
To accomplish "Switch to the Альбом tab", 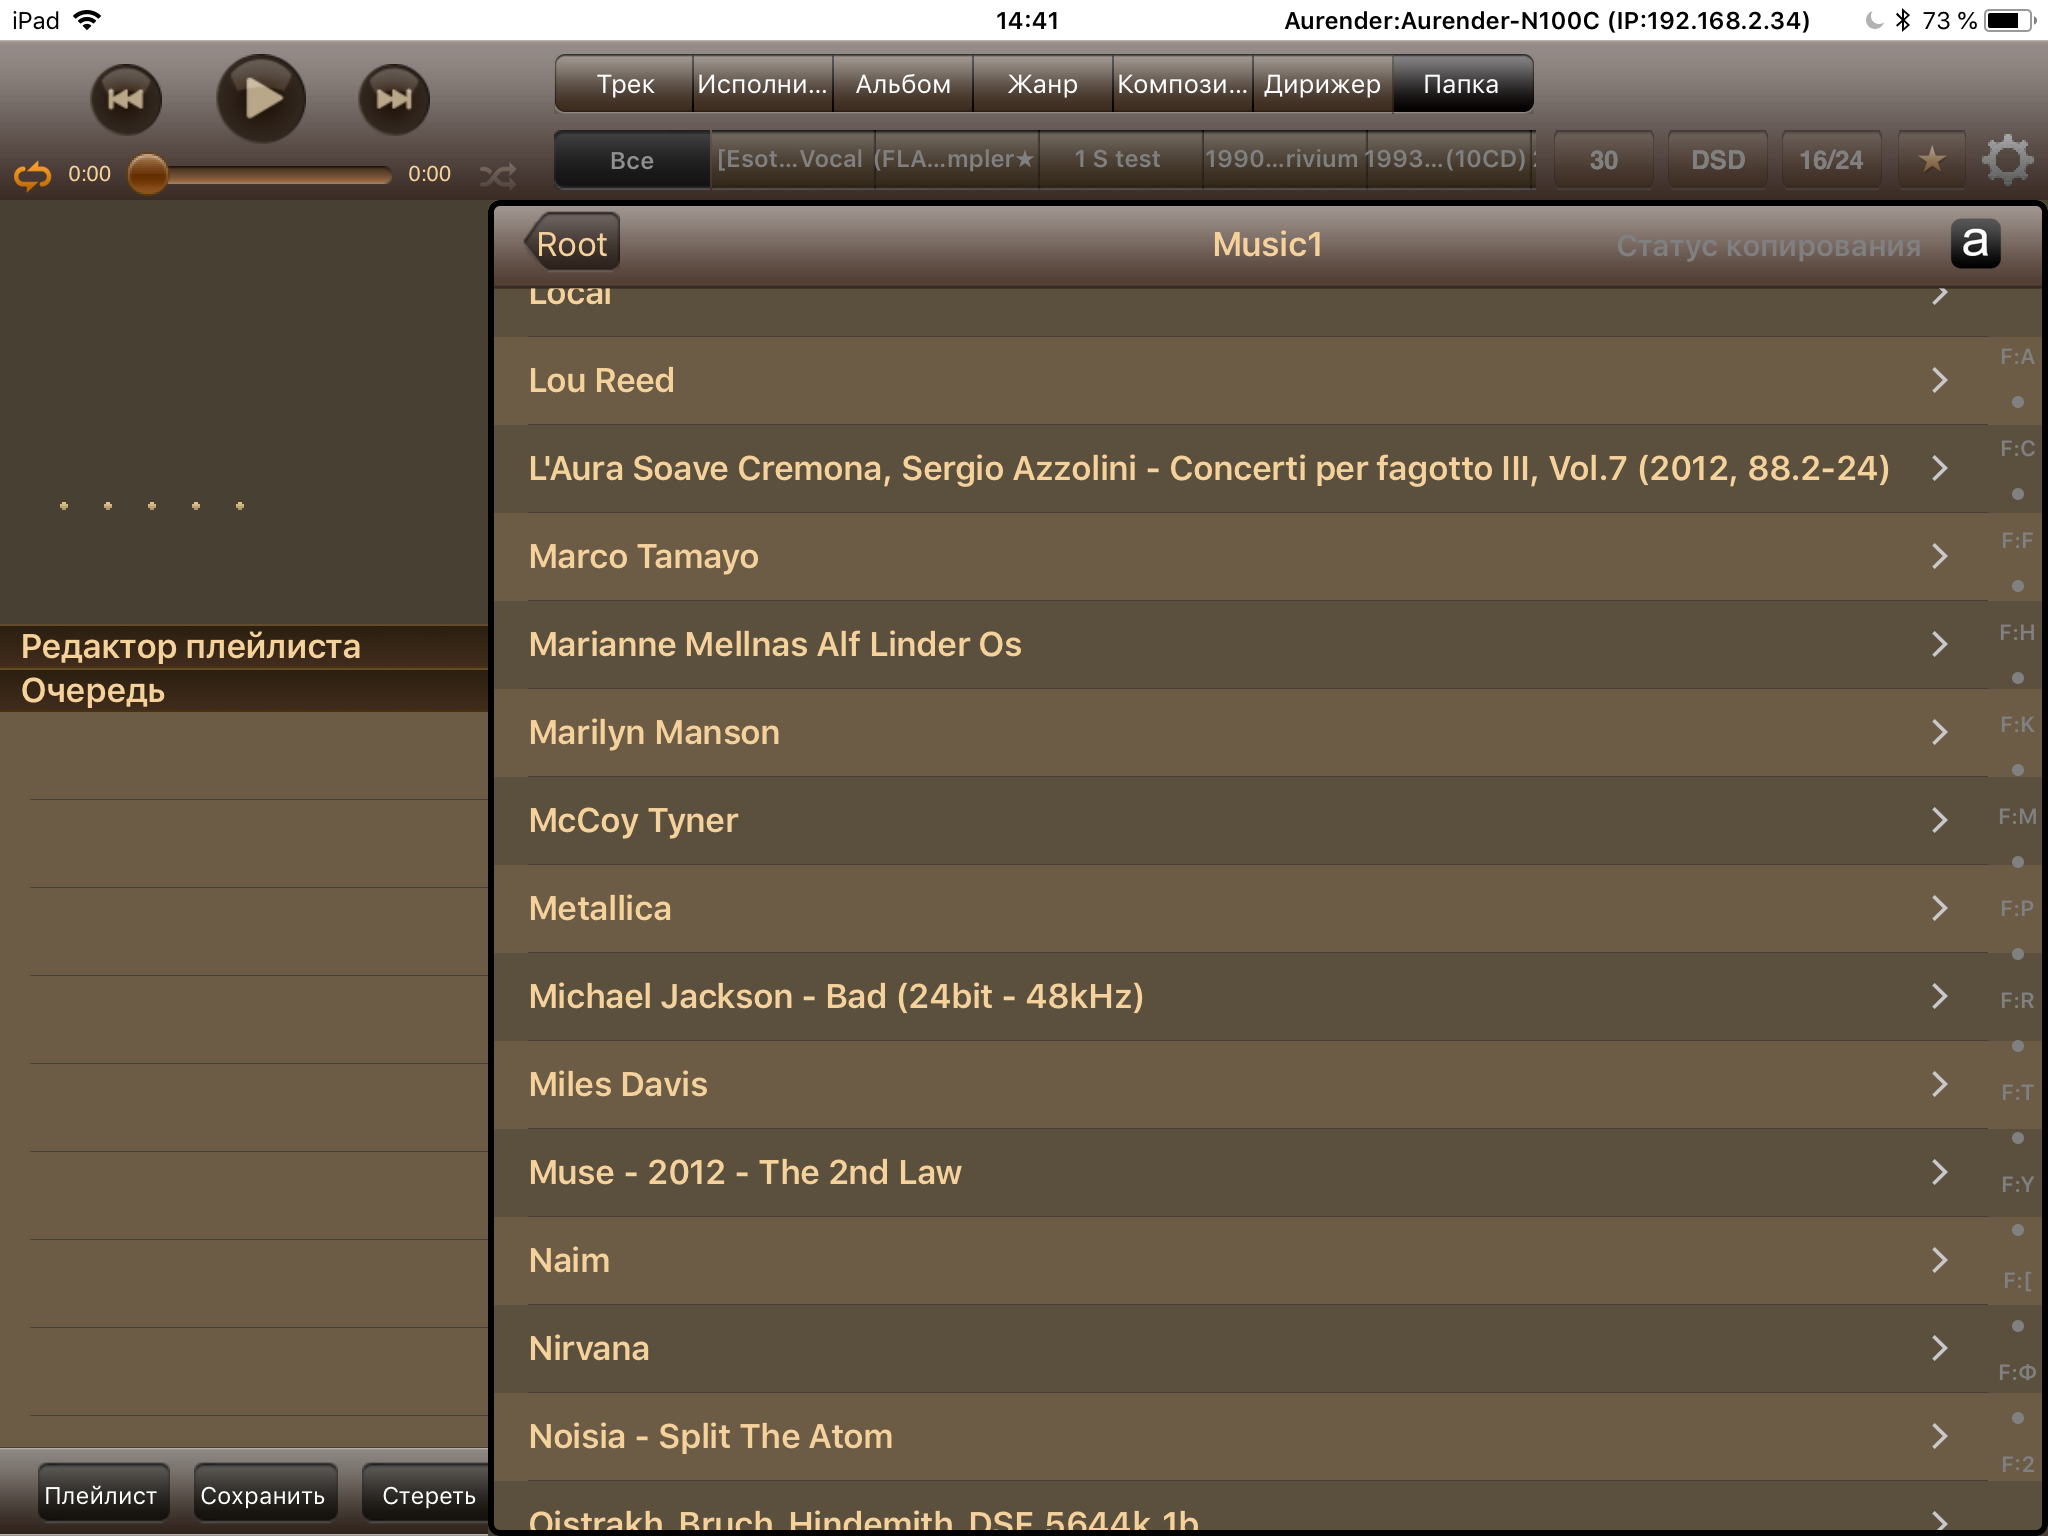I will tap(902, 84).
